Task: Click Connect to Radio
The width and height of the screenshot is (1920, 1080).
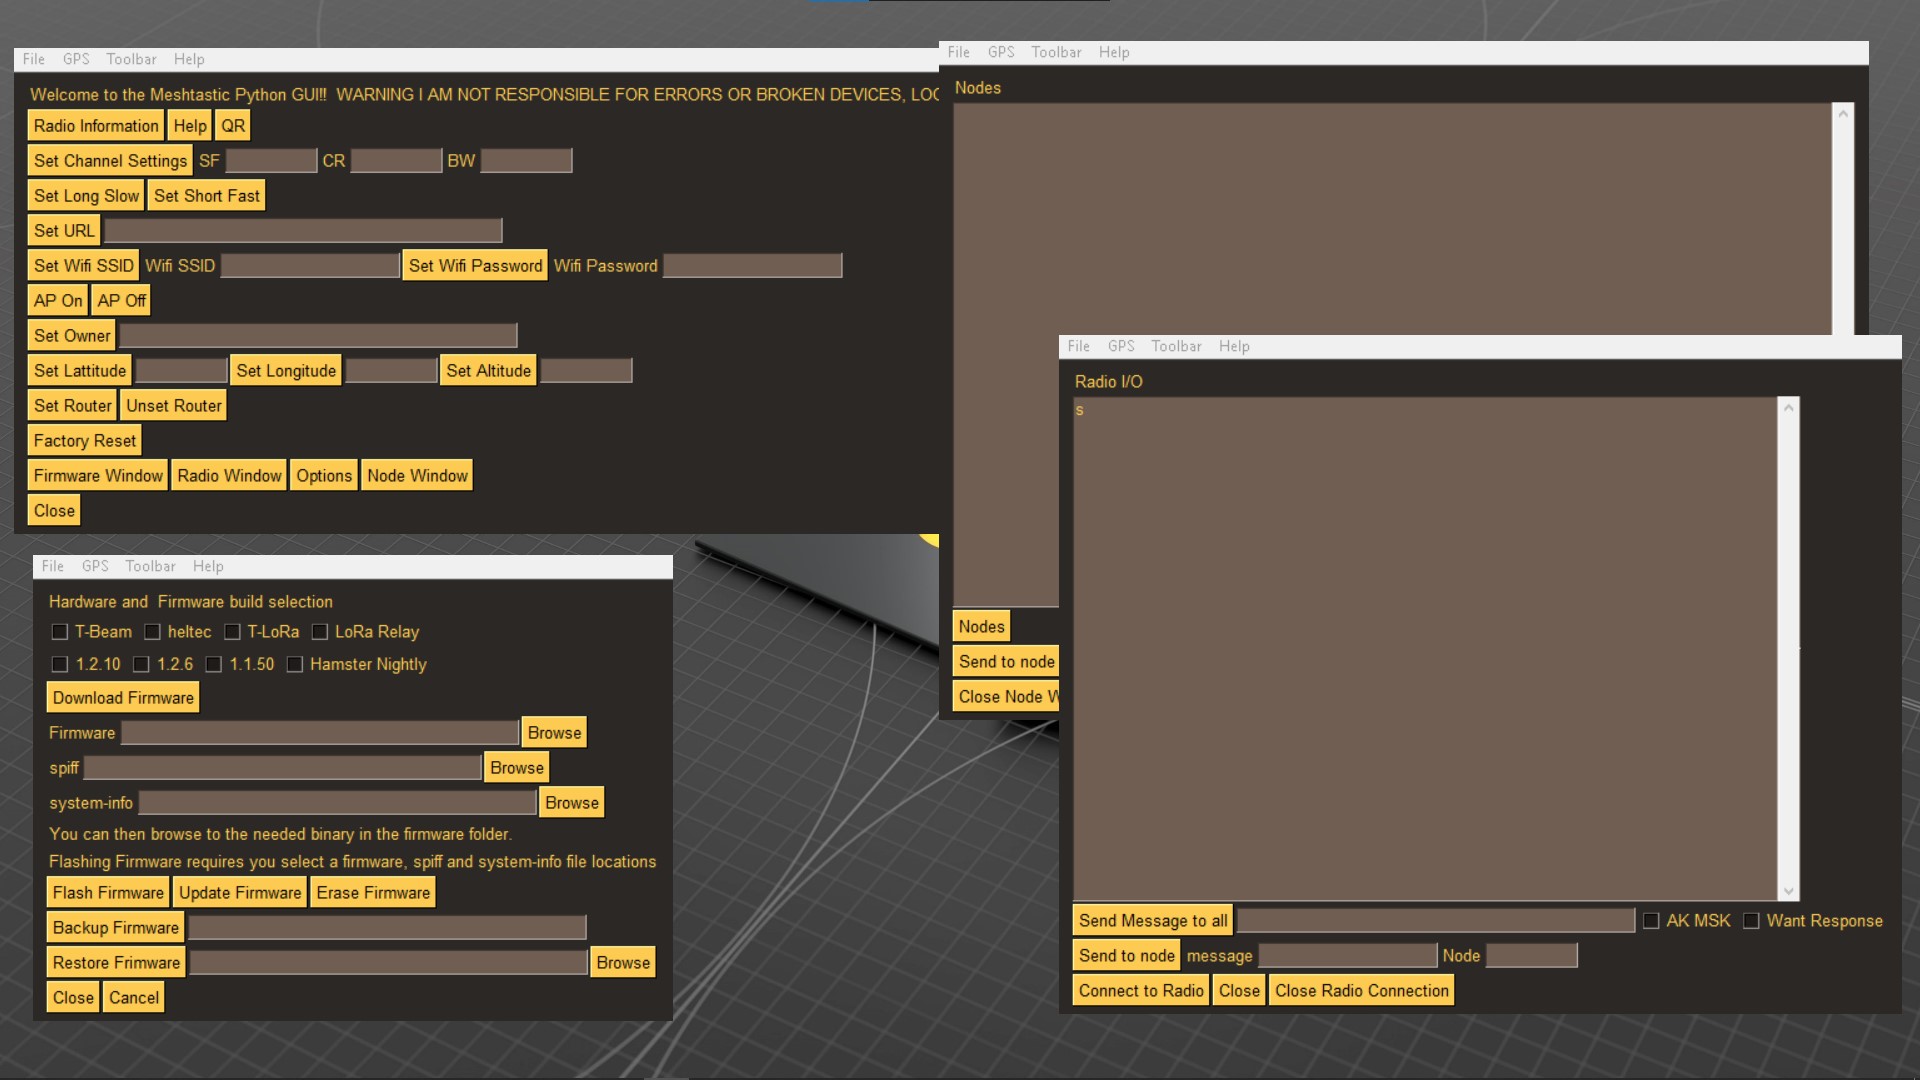Action: (1140, 990)
